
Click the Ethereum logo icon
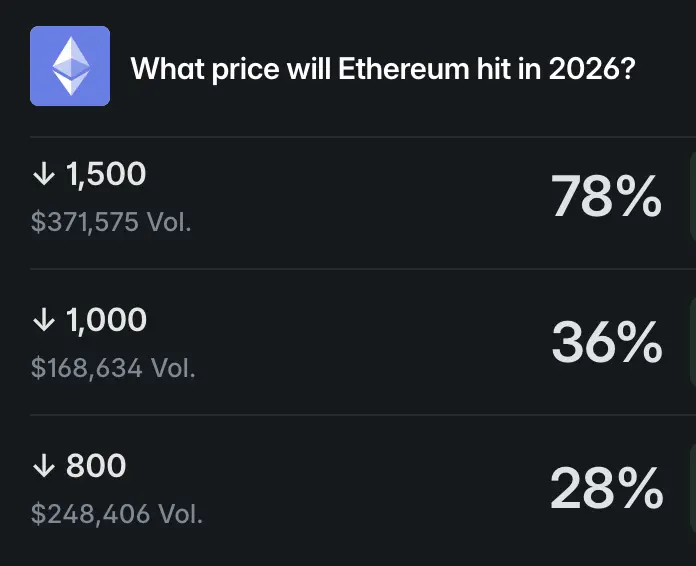tap(70, 66)
